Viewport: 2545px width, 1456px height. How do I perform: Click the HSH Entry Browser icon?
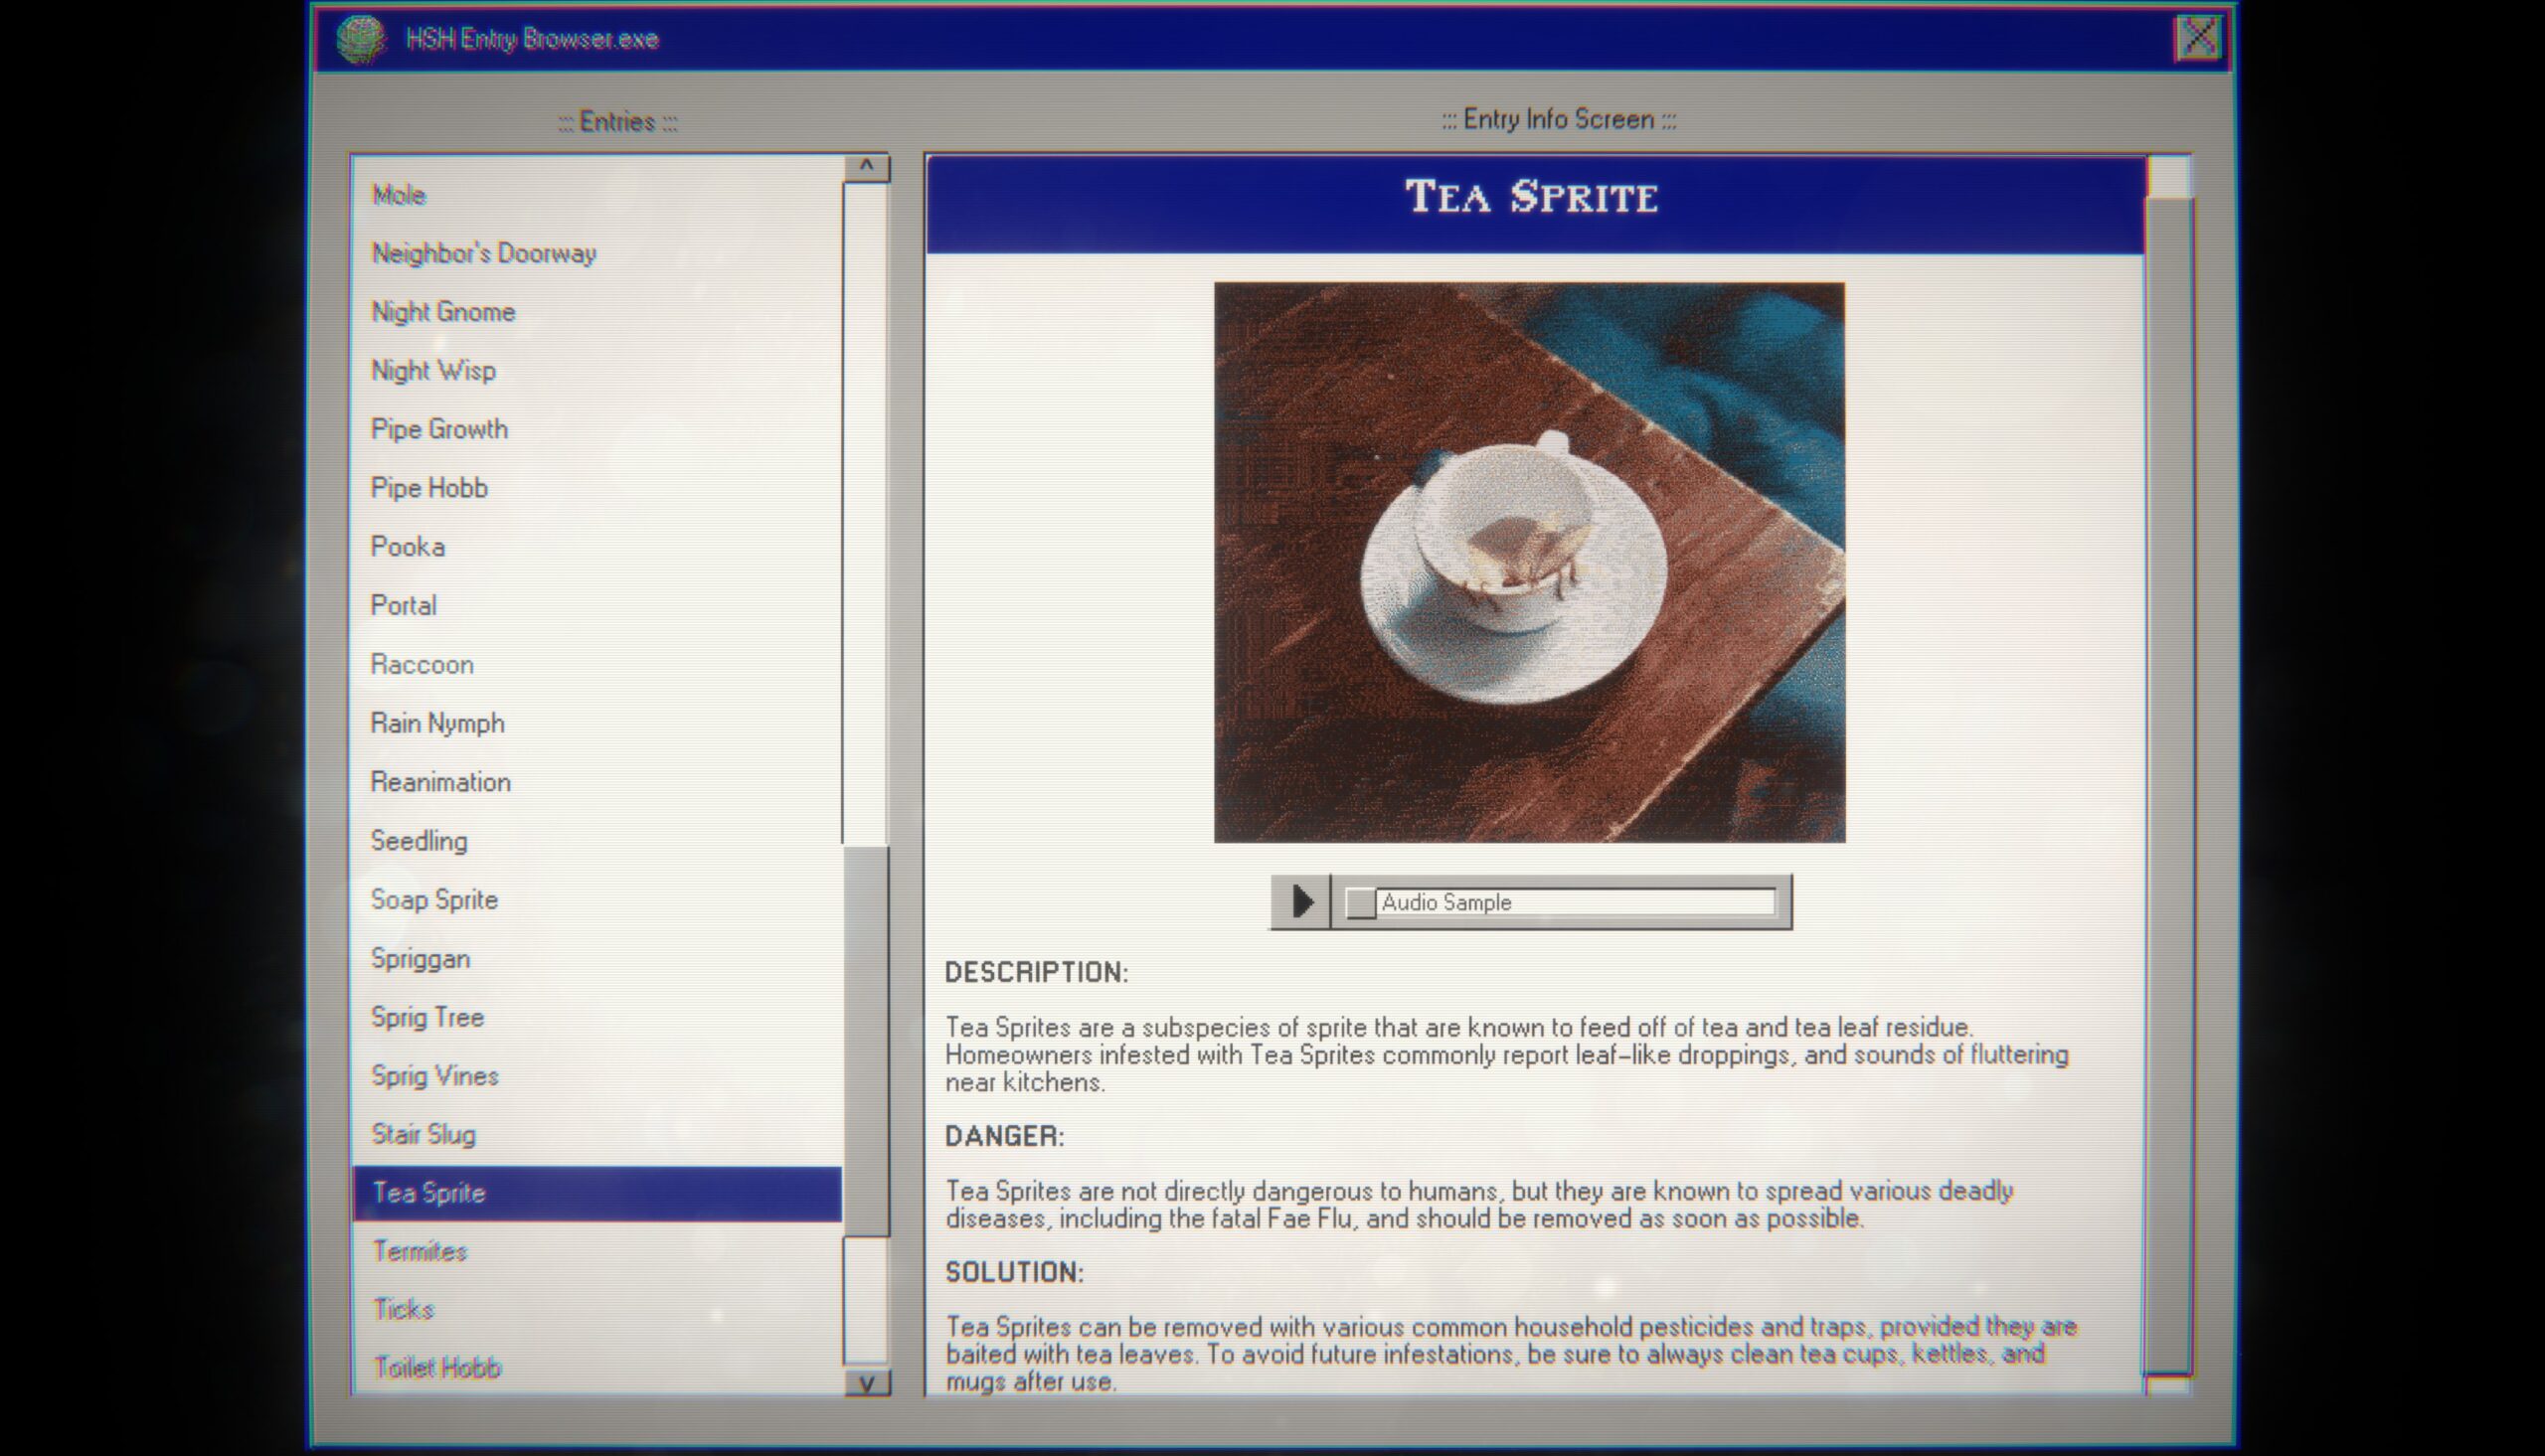pyautogui.click(x=362, y=39)
